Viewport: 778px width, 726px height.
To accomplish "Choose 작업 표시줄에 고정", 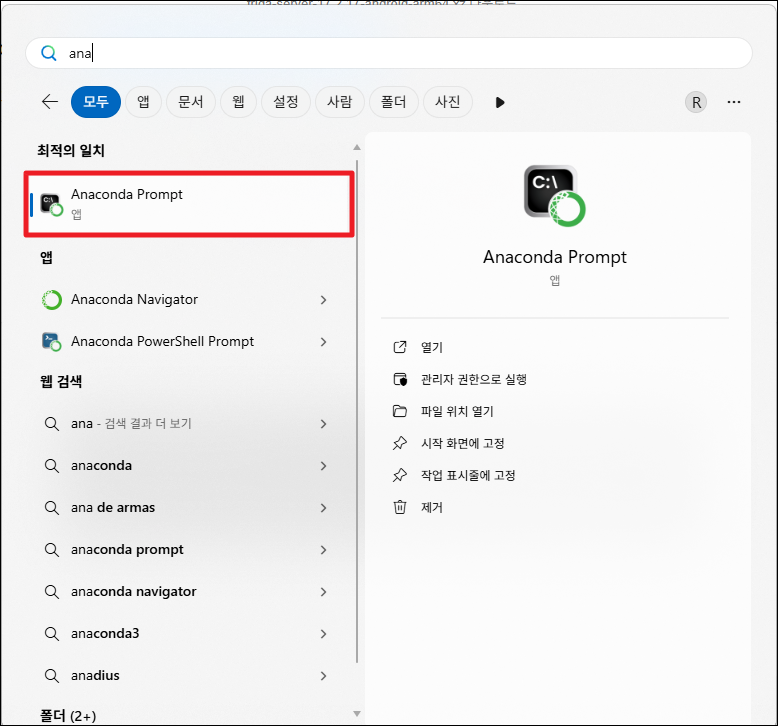I will coord(468,475).
